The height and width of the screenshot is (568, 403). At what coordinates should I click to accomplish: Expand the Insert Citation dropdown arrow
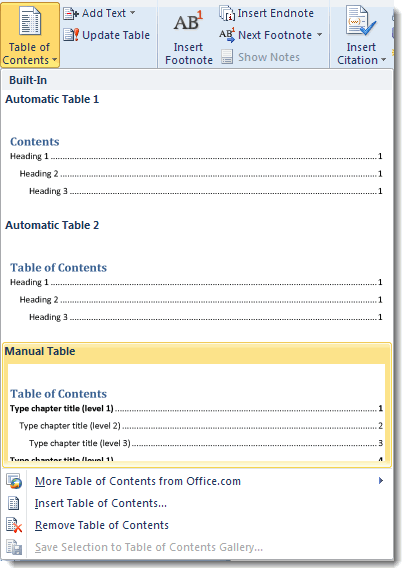pyautogui.click(x=383, y=60)
